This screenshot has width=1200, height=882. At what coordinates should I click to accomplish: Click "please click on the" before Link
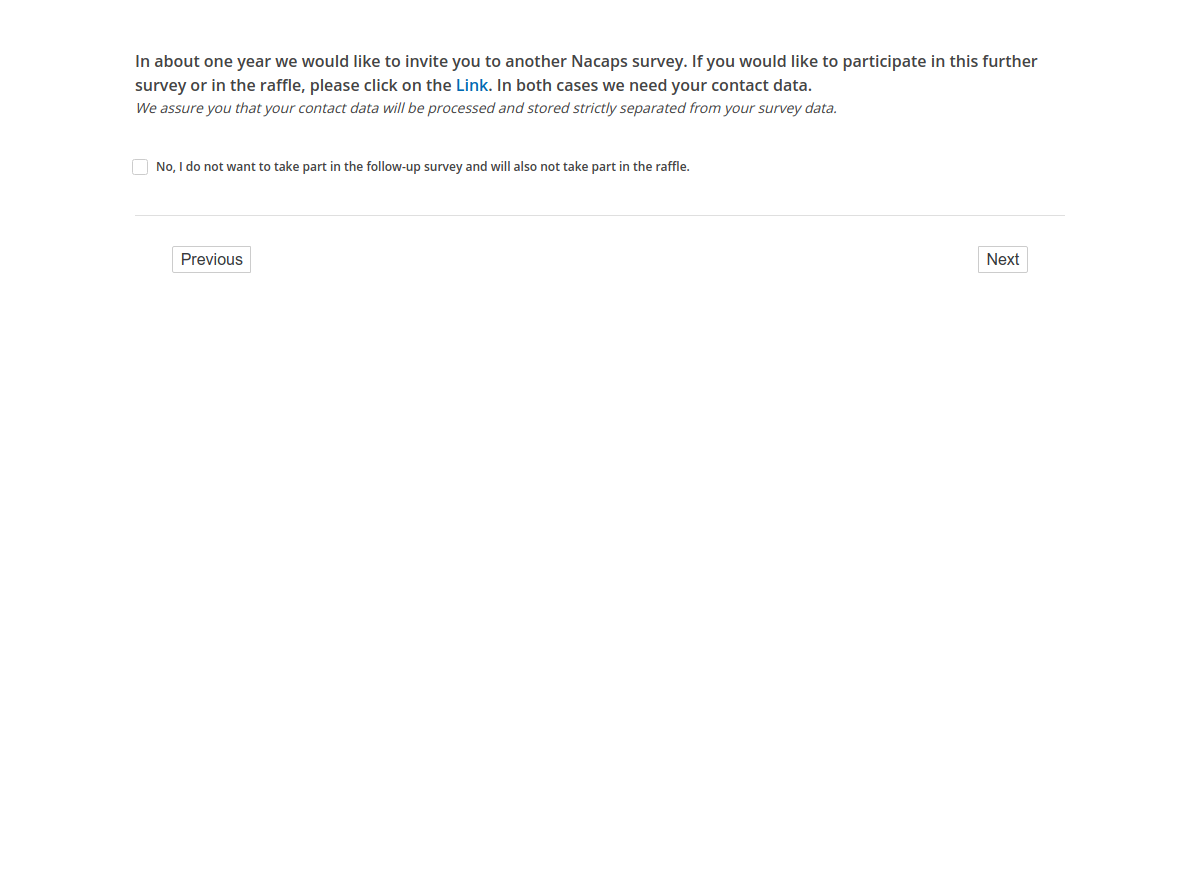pos(380,86)
